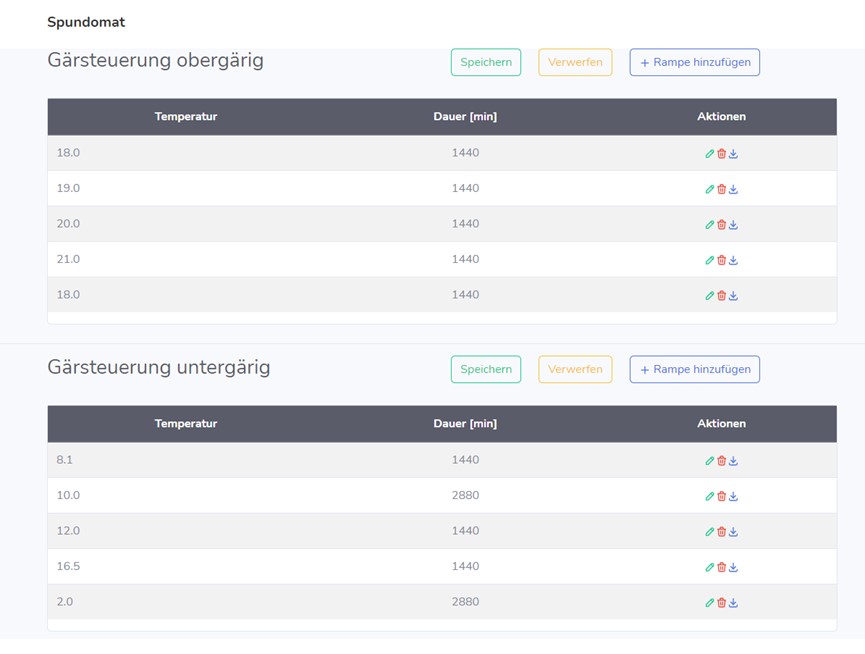
Task: Click the Spundomat title in the header
Action: pyautogui.click(x=86, y=22)
